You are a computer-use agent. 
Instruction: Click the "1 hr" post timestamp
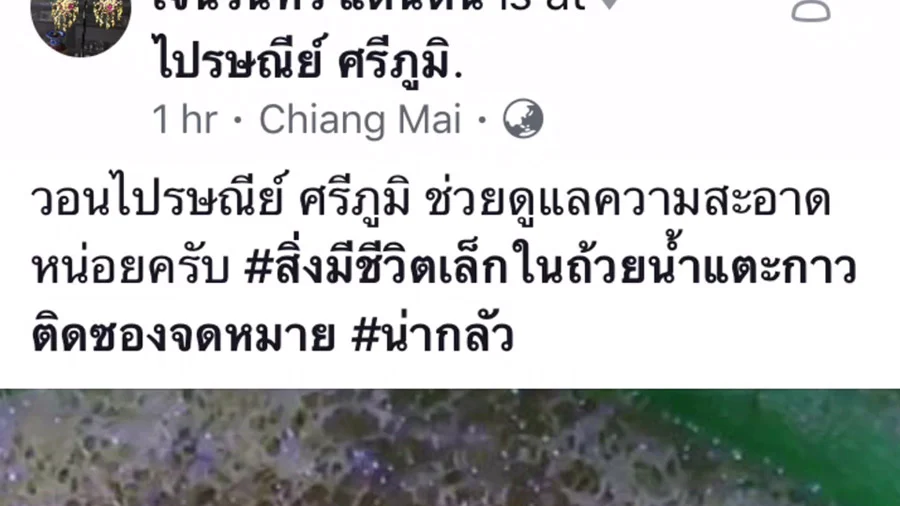click(x=185, y=120)
